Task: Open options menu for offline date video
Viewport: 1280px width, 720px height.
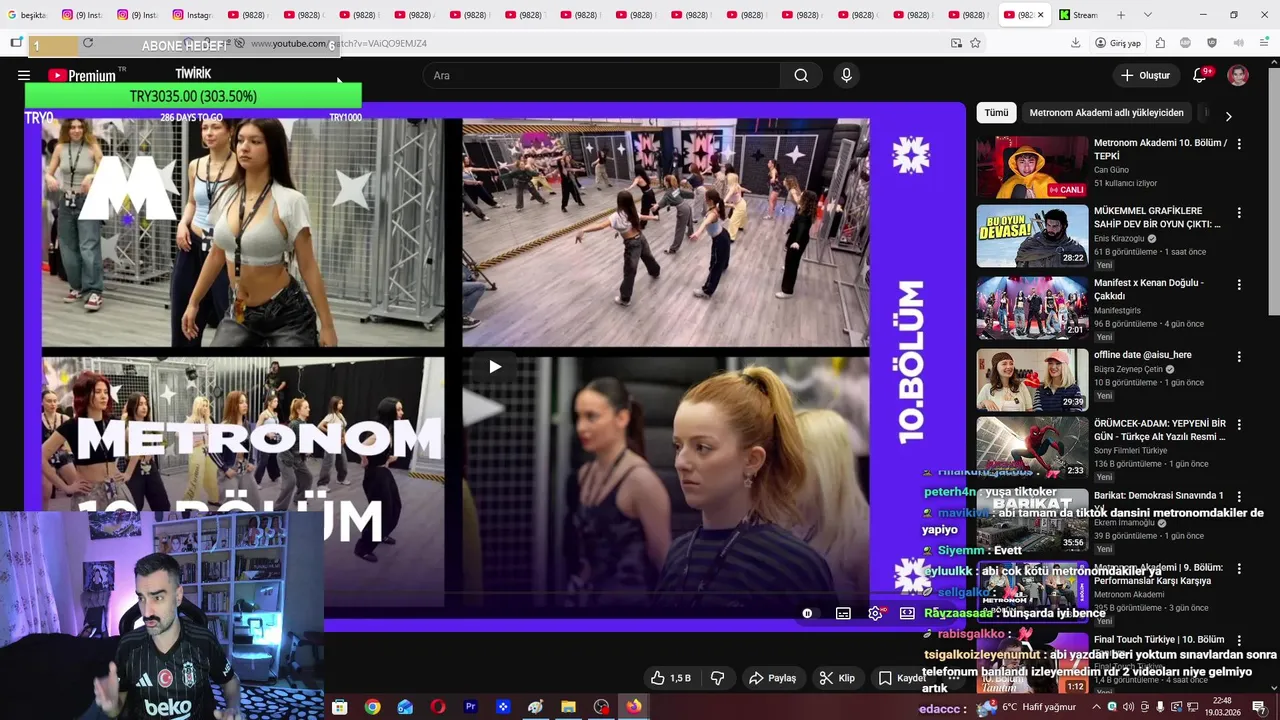Action: [x=1239, y=356]
